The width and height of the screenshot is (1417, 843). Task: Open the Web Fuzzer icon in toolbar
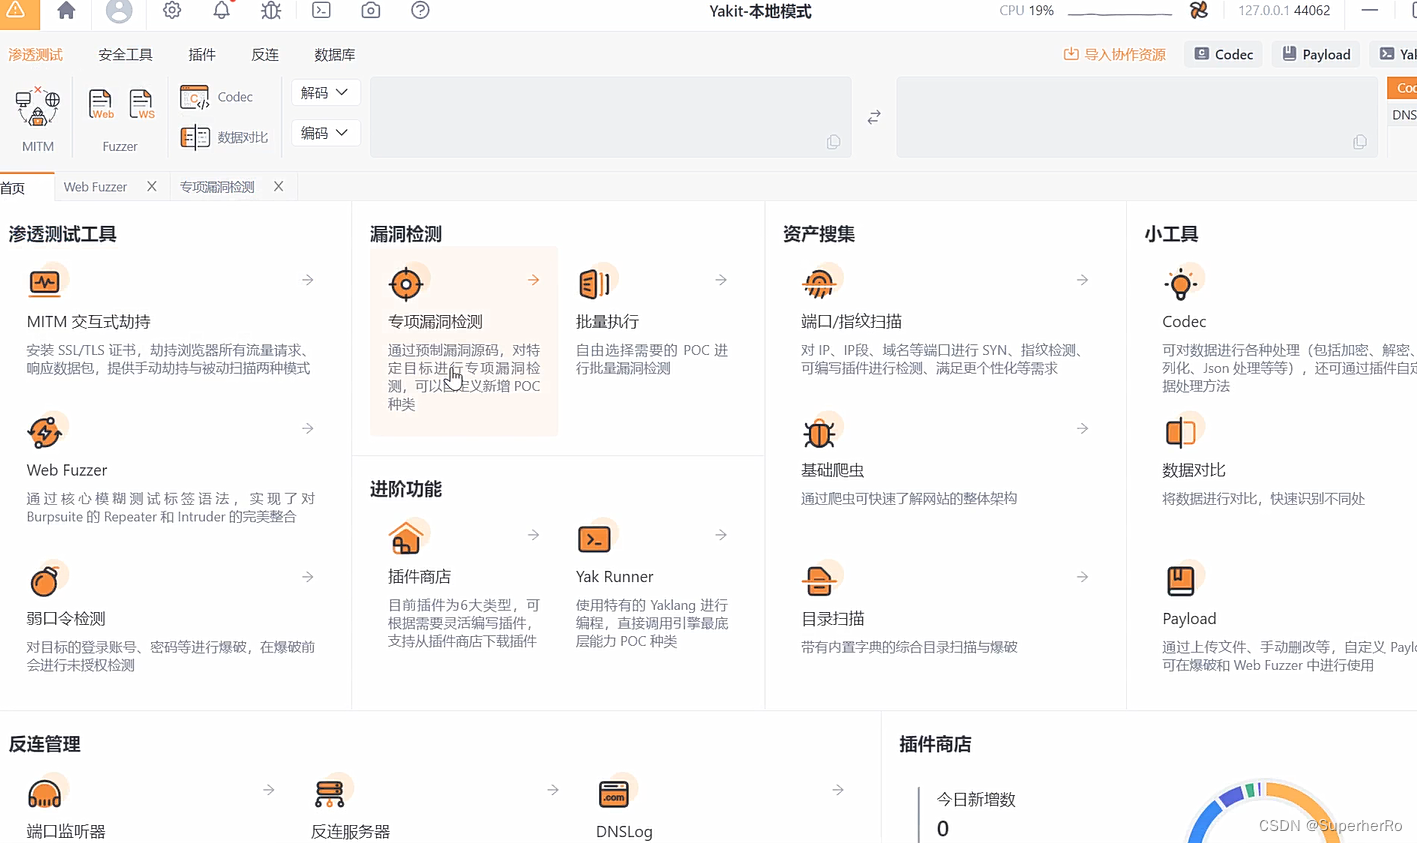(100, 105)
